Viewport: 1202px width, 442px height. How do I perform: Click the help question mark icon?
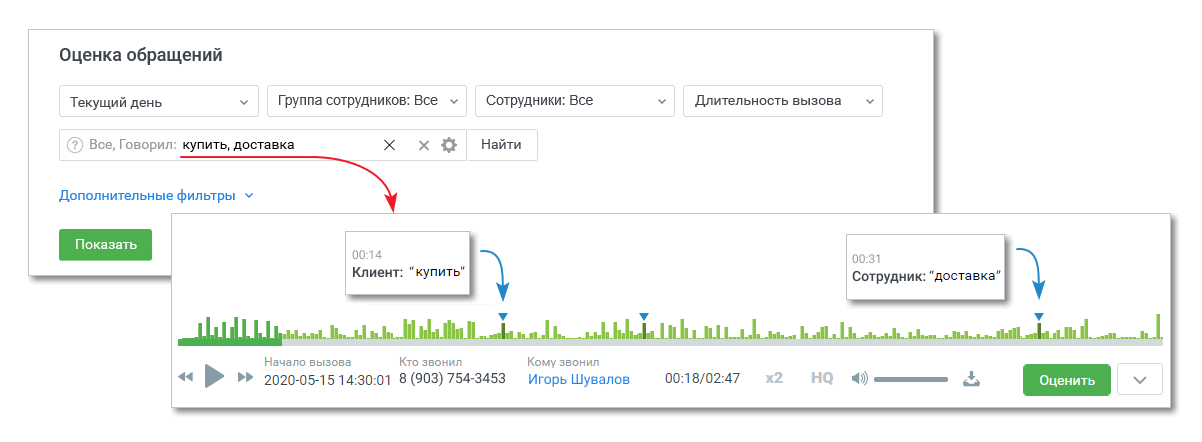[x=74, y=145]
